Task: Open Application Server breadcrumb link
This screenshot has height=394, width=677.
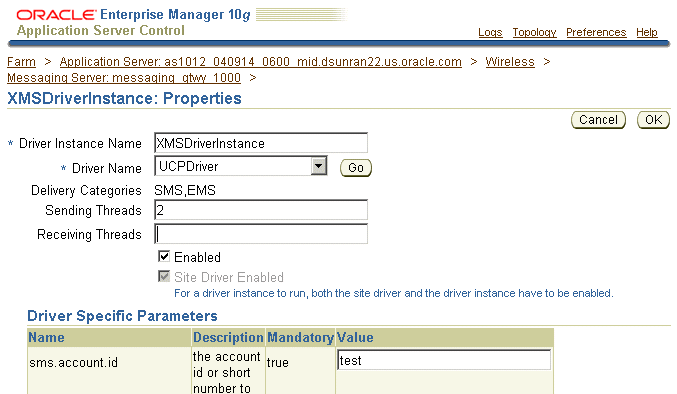Action: coord(260,62)
